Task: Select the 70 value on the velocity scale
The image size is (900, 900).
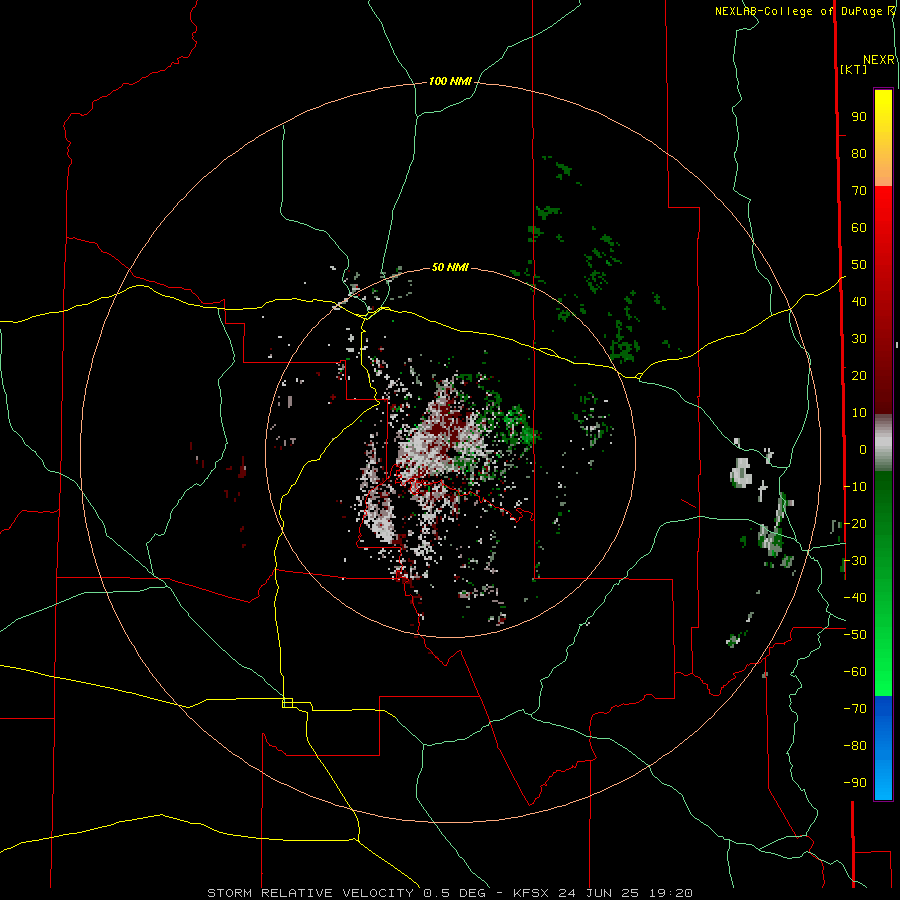Action: coord(859,191)
